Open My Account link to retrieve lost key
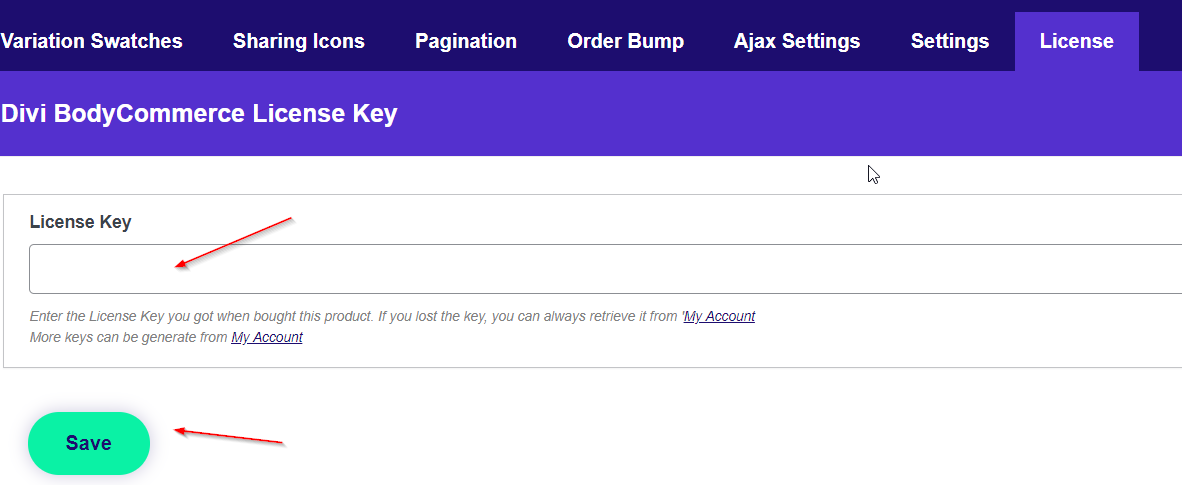This screenshot has width=1182, height=485. 719,317
